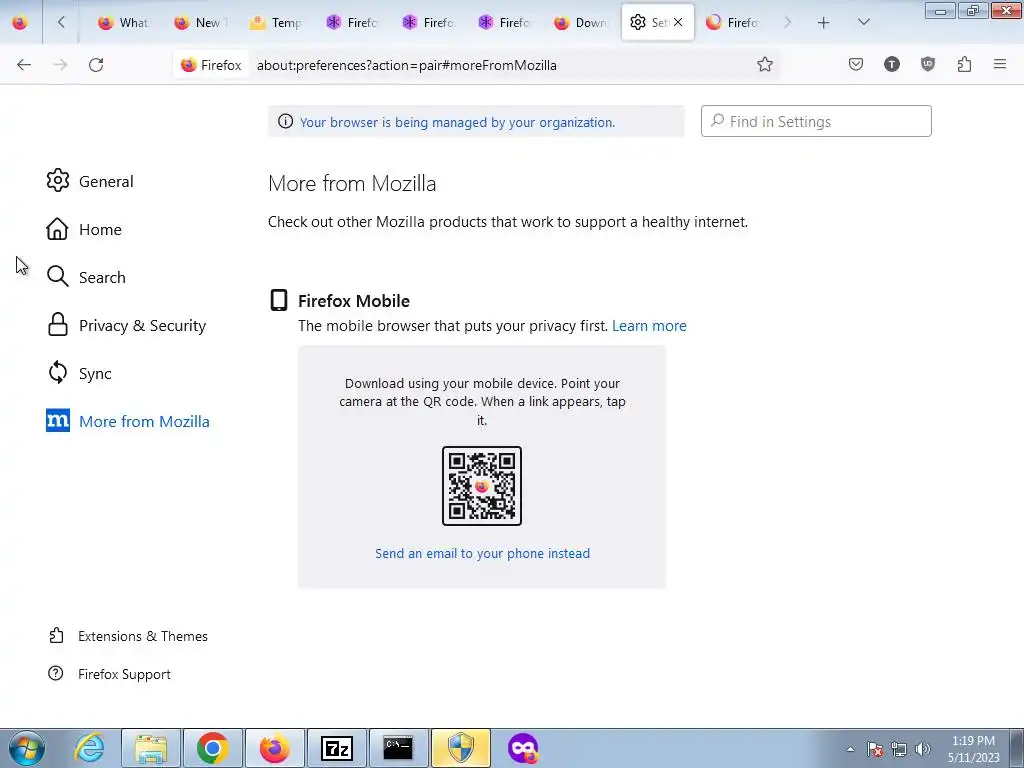Open Firefox Support
Image resolution: width=1024 pixels, height=768 pixels.
pyautogui.click(x=109, y=674)
